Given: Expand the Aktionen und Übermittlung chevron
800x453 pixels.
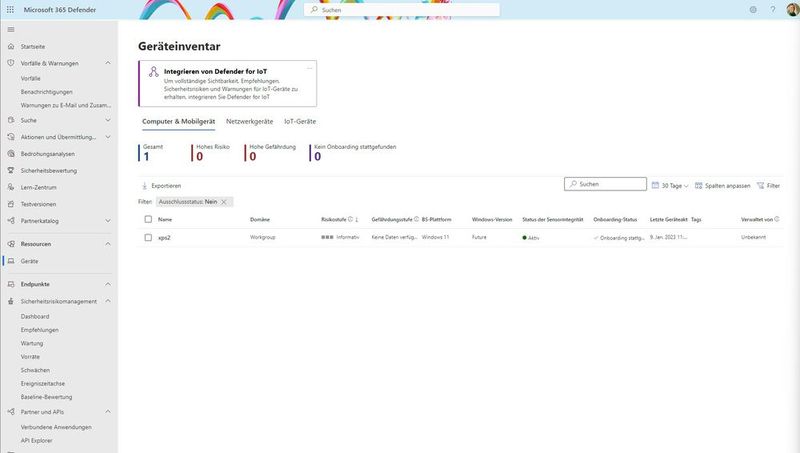Looking at the screenshot, I should [x=108, y=137].
